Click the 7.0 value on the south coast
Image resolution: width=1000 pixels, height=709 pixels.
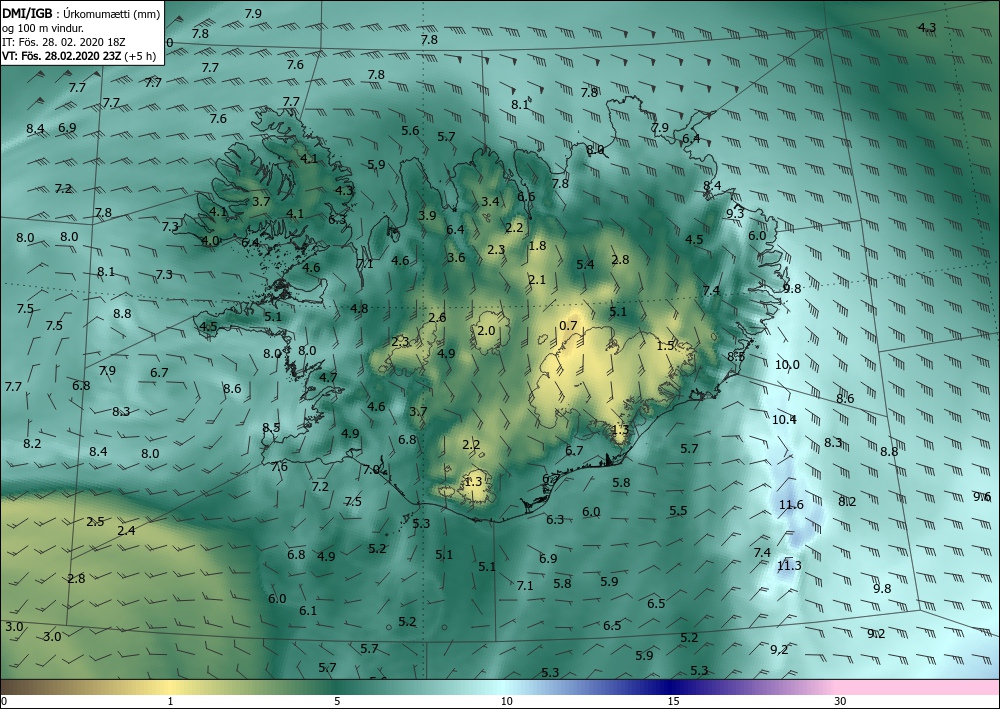point(371,469)
